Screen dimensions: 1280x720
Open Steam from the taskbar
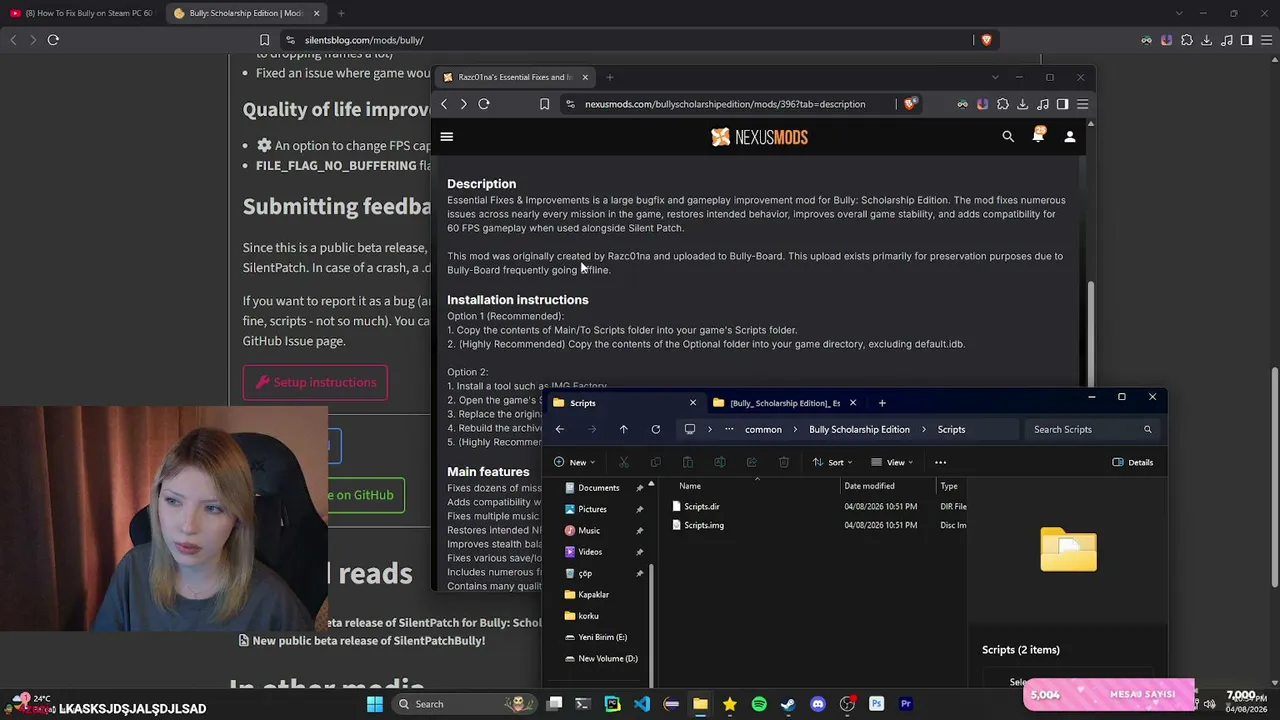[x=788, y=704]
